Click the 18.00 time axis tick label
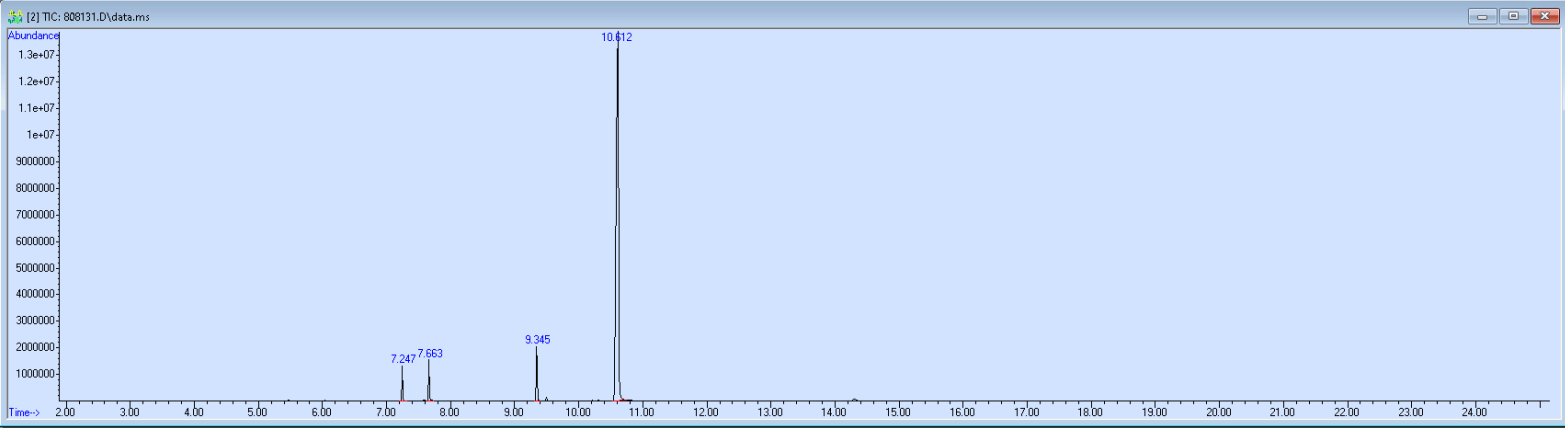Image resolution: width=1565 pixels, height=428 pixels. click(x=1090, y=411)
